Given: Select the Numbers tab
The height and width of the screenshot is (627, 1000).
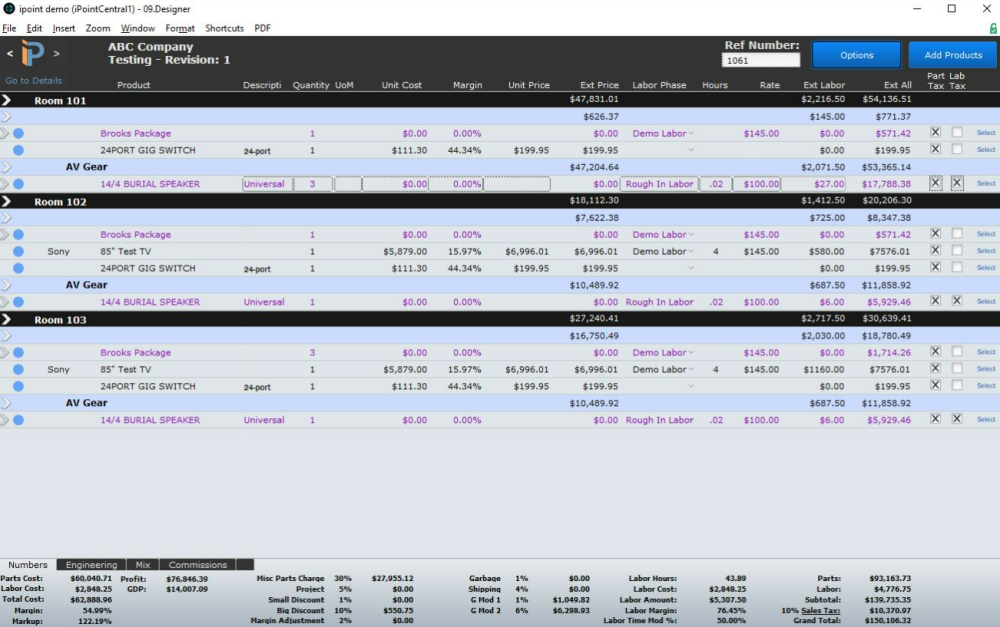Looking at the screenshot, I should pyautogui.click(x=28, y=564).
